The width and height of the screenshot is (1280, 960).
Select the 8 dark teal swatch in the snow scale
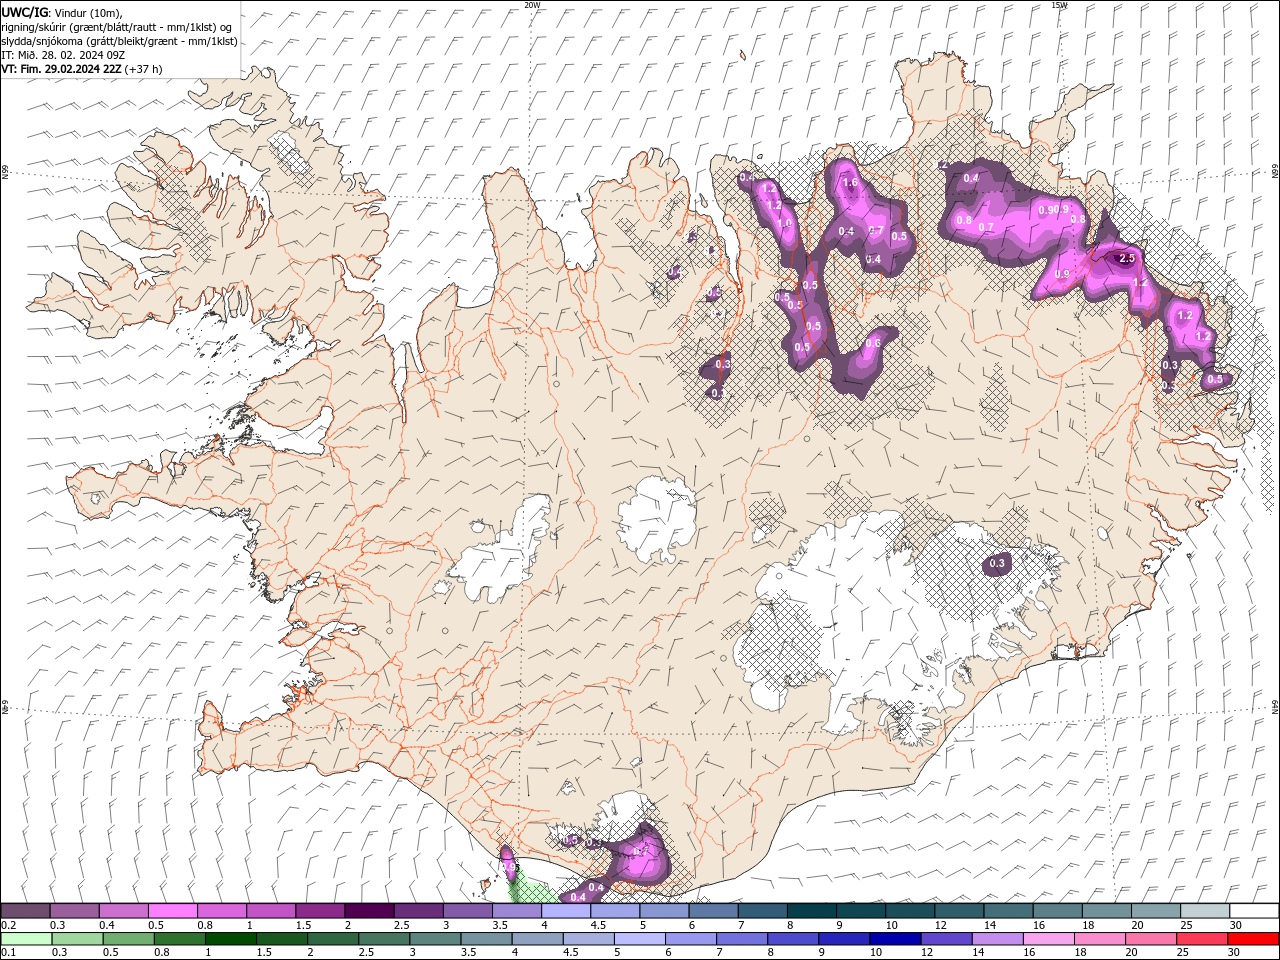pos(810,911)
